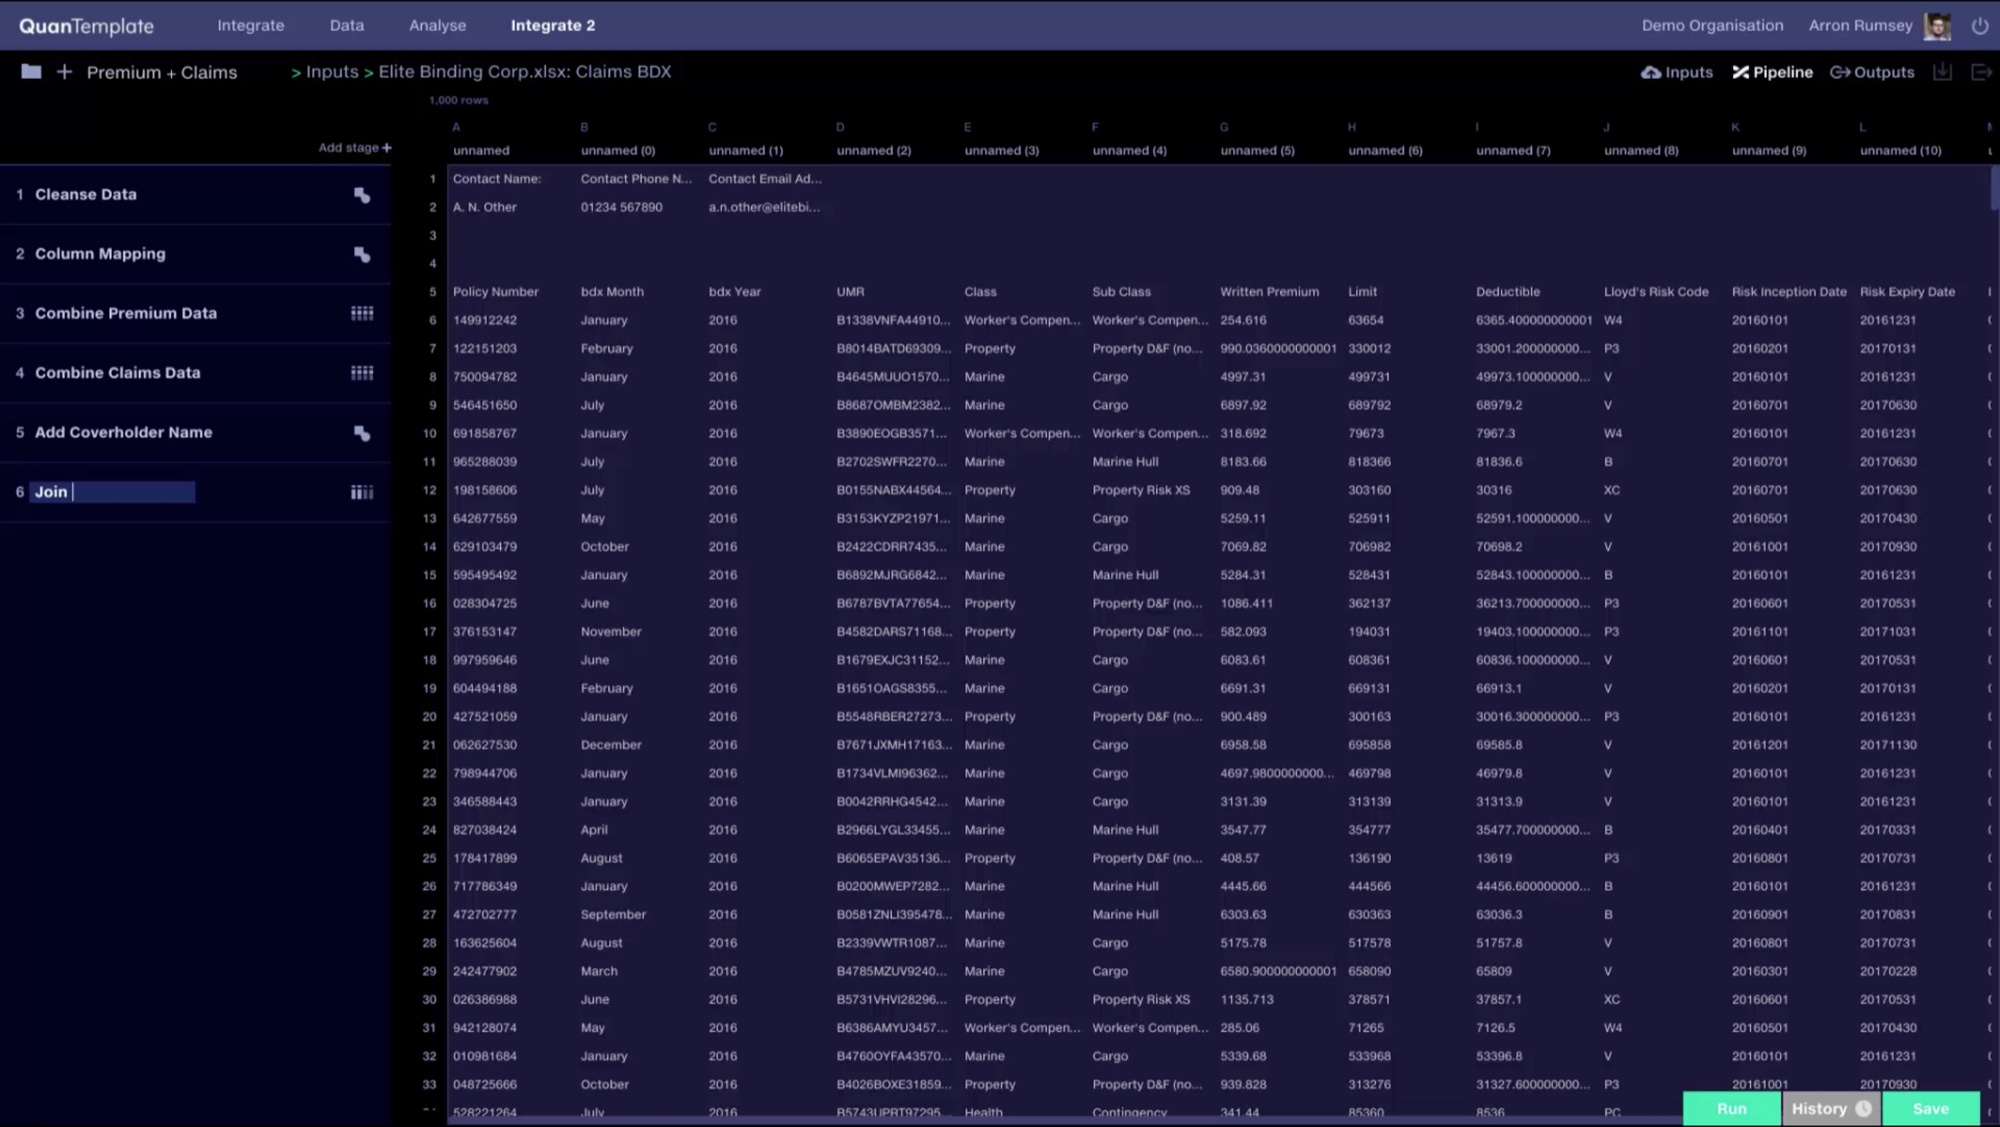
Task: Click the download icon beside Outputs
Action: 1942,72
